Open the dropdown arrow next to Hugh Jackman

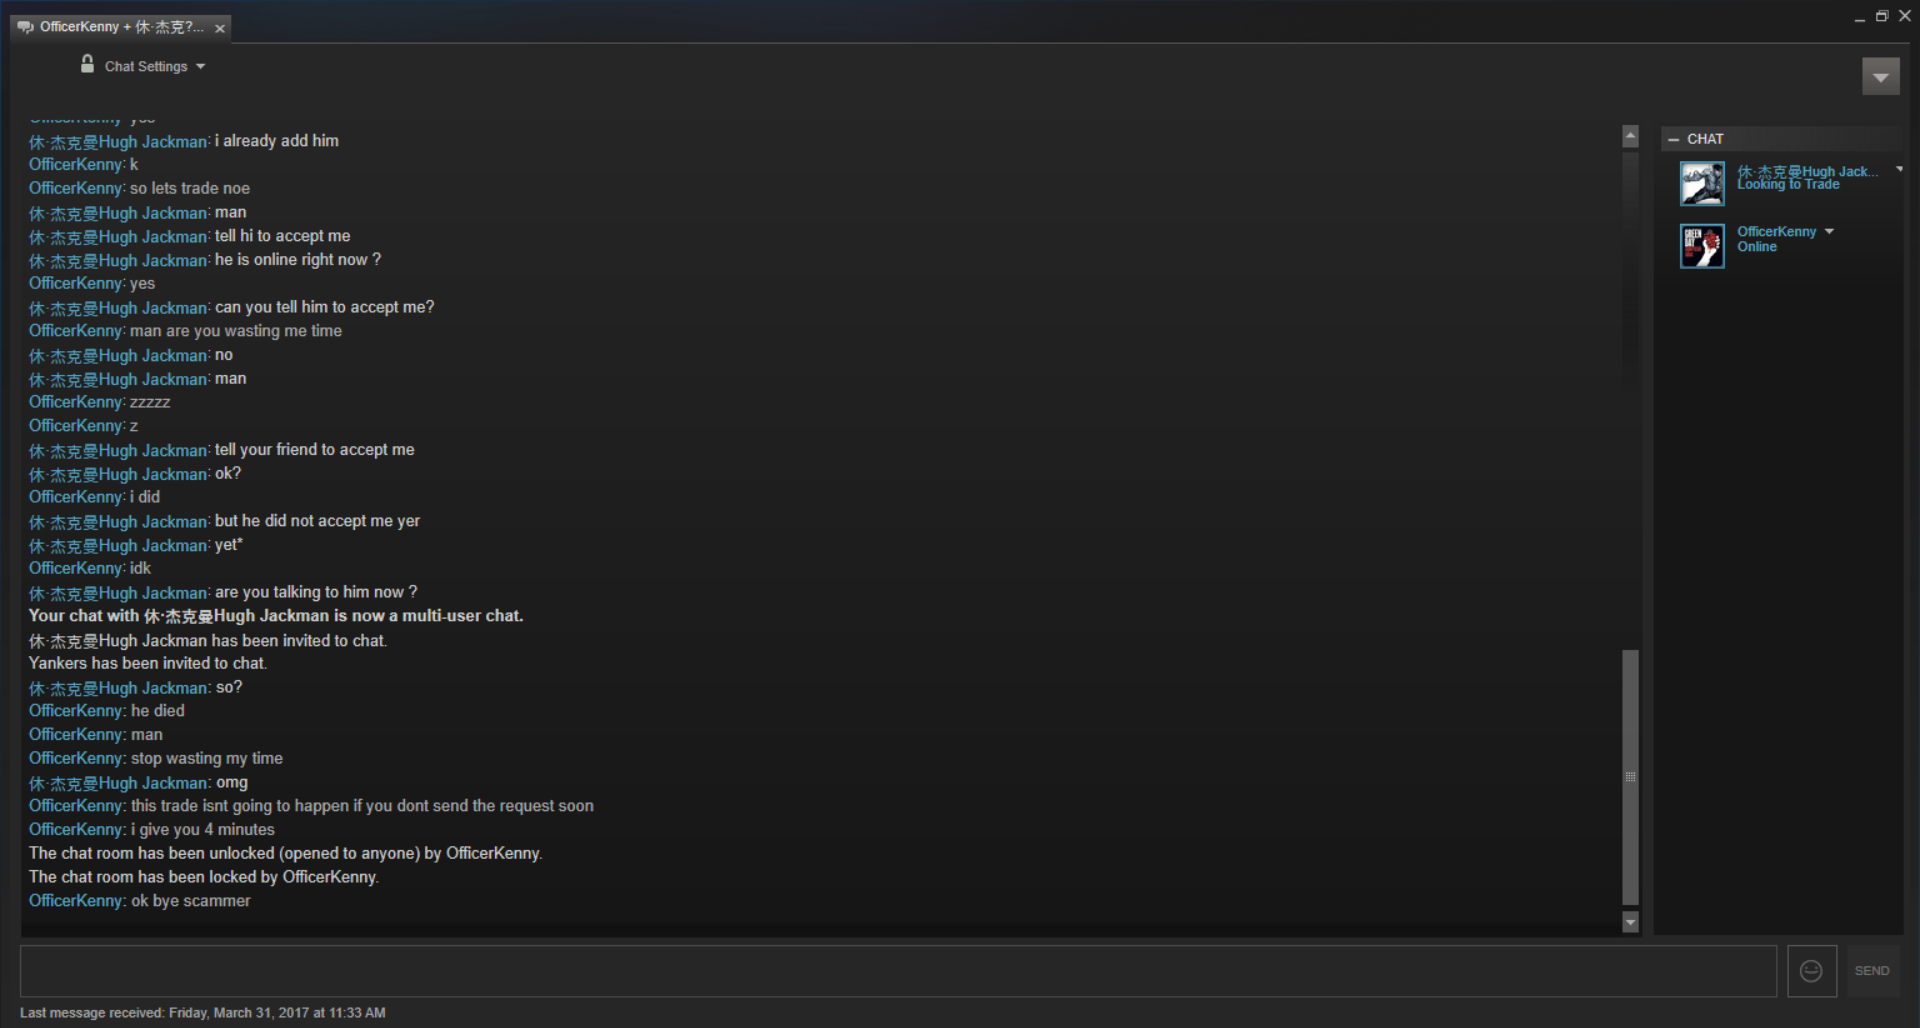(1899, 169)
